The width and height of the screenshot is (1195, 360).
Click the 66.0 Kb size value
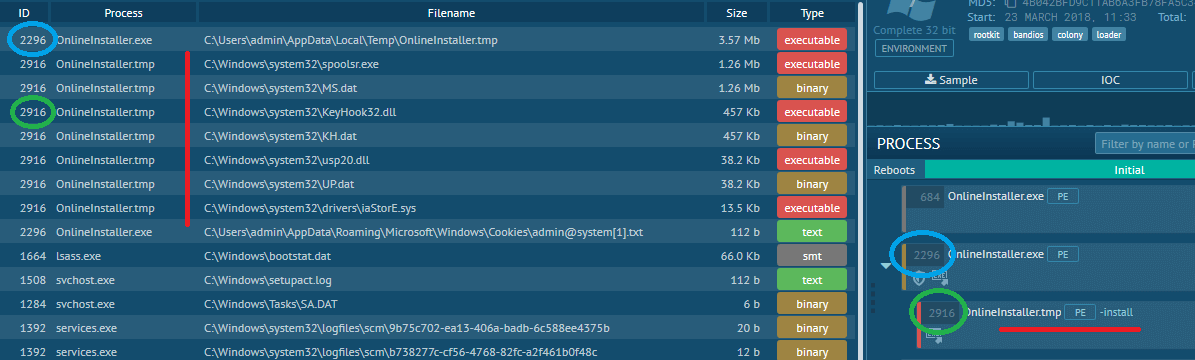click(739, 256)
